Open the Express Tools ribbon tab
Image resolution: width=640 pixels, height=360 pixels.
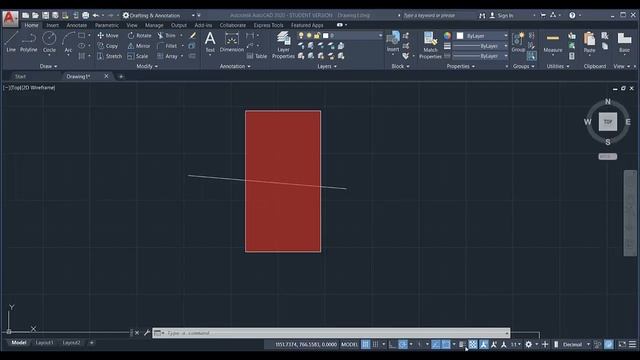click(x=268, y=25)
